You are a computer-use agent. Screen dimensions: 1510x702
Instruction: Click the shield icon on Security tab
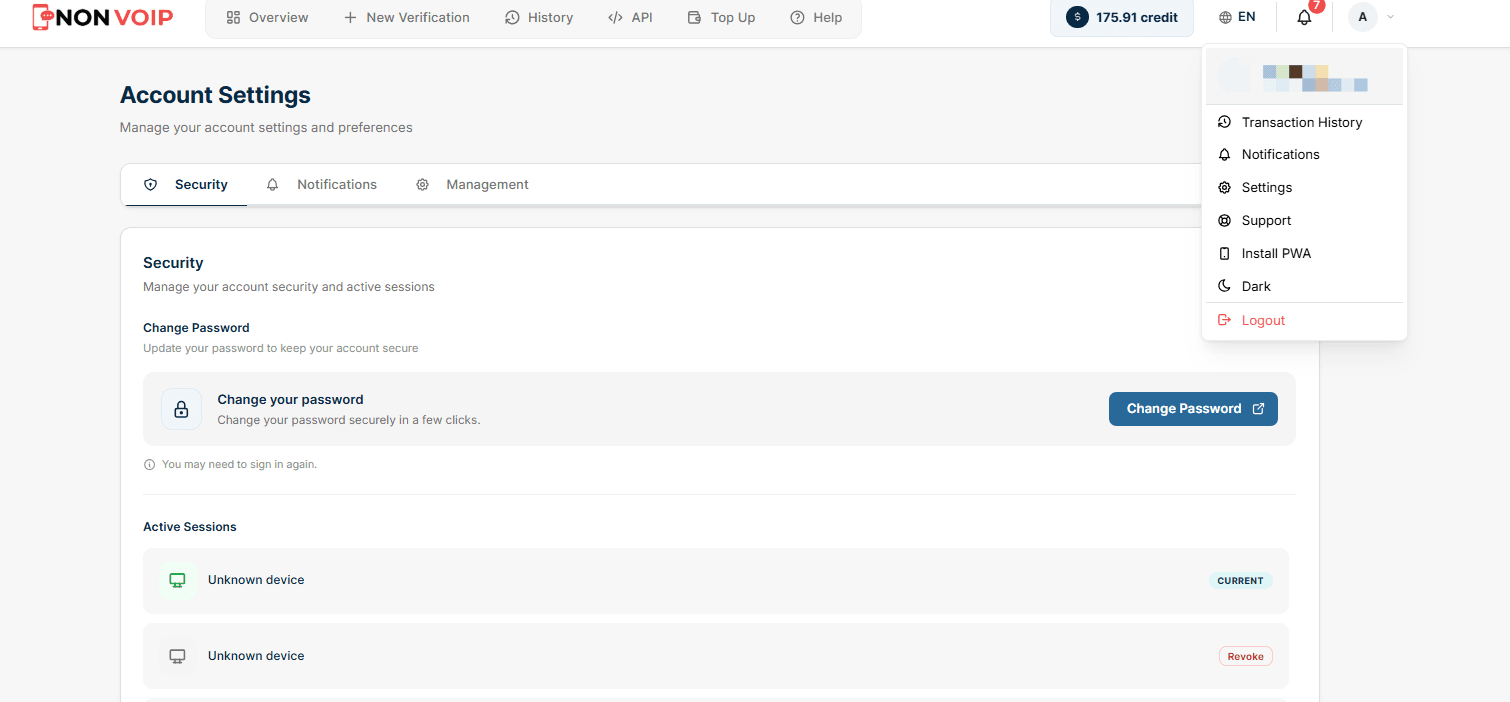coord(151,185)
